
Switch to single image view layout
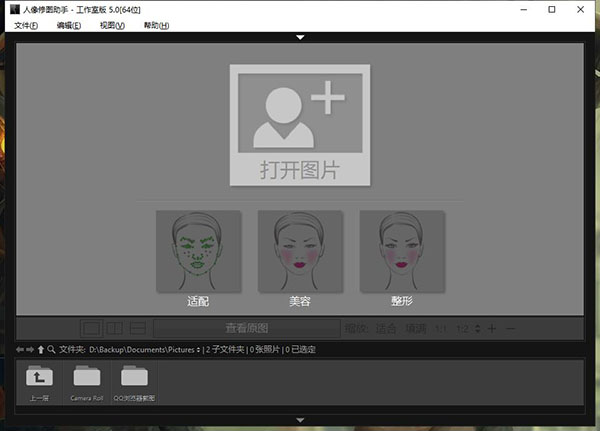coord(91,328)
